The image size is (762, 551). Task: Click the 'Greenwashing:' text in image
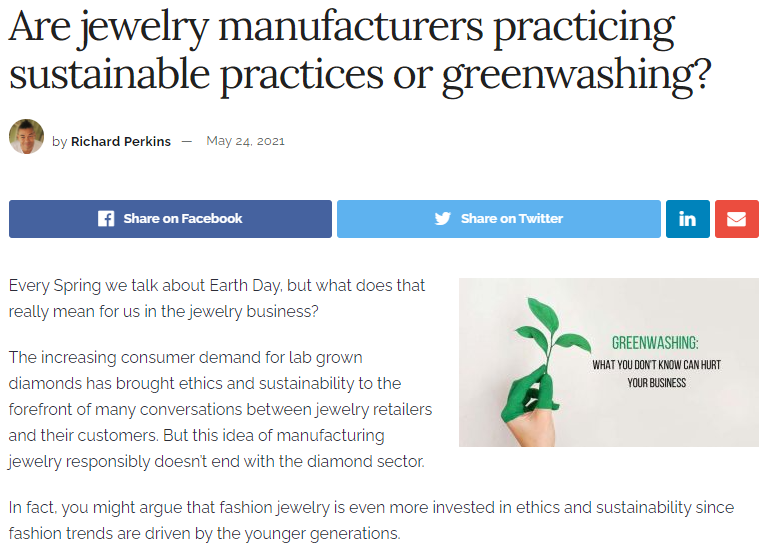click(655, 343)
